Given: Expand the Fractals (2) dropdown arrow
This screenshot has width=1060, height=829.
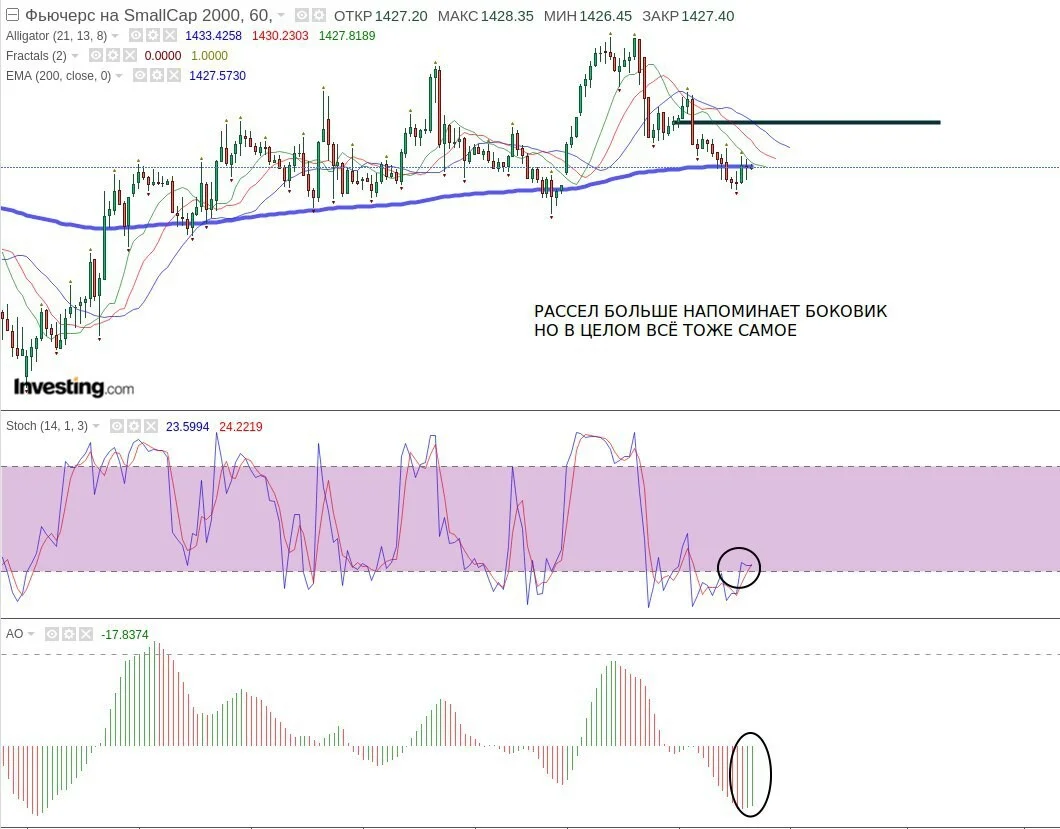Looking at the screenshot, I should tap(75, 55).
